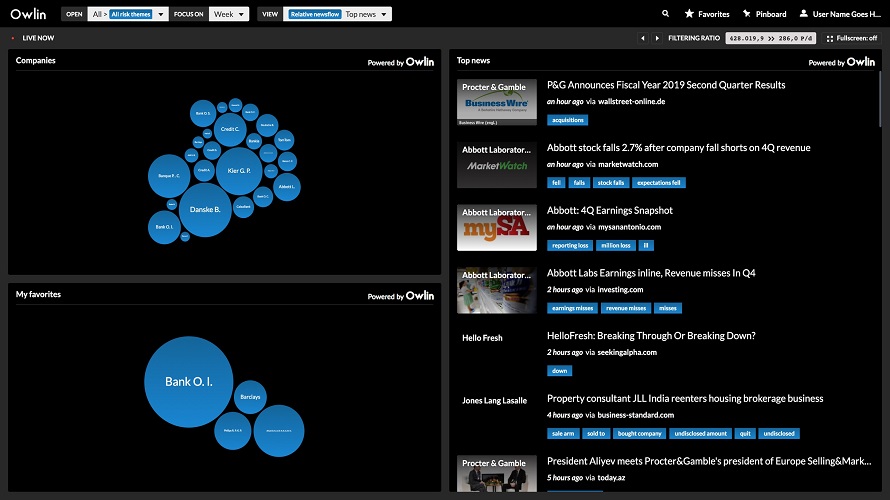Image resolution: width=890 pixels, height=500 pixels.
Task: Go to previous with left arrow
Action: [643, 38]
